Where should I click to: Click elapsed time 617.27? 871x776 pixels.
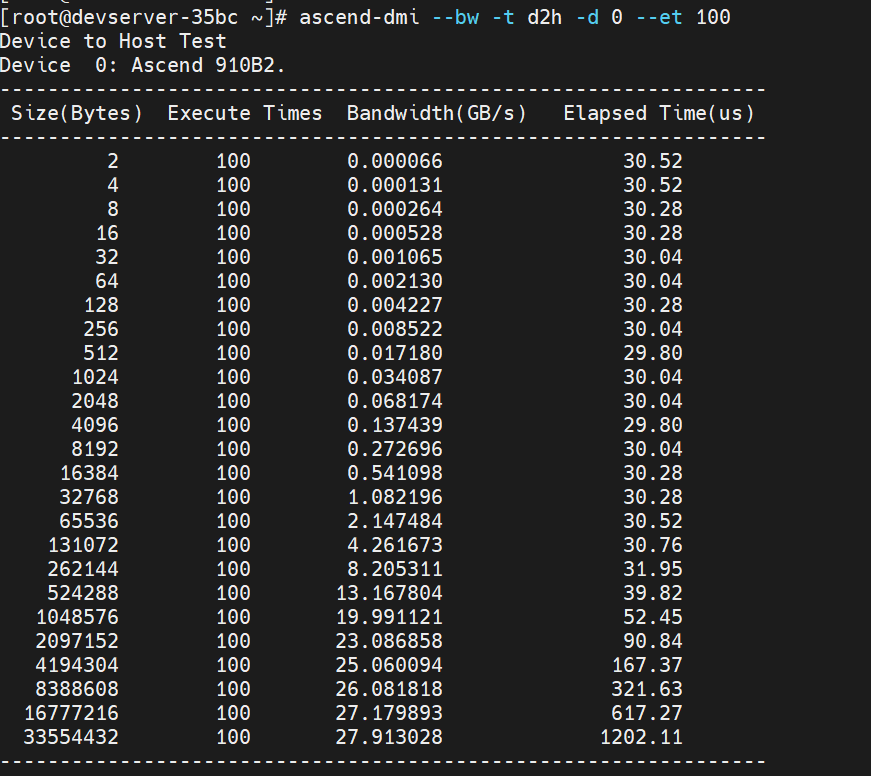pos(647,713)
